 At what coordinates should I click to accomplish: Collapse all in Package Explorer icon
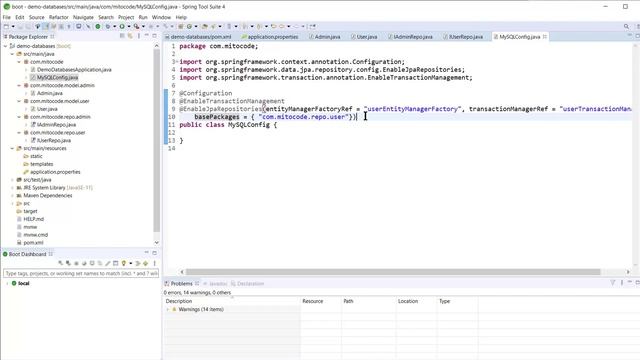click(122, 36)
